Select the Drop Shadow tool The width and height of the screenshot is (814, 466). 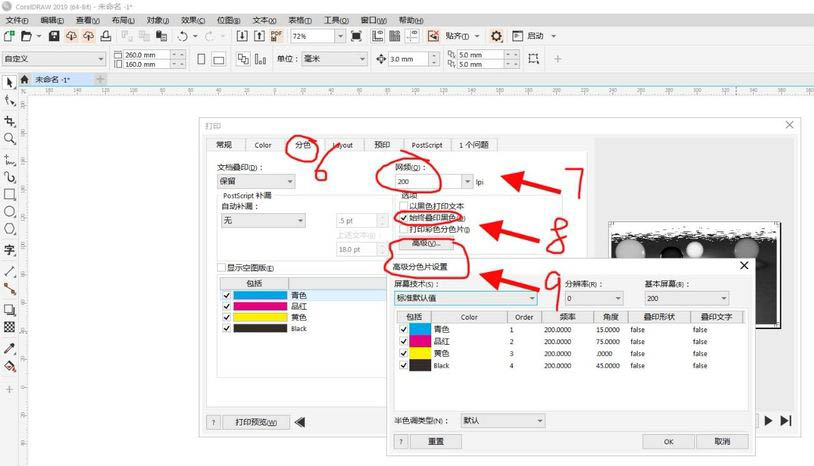9,310
